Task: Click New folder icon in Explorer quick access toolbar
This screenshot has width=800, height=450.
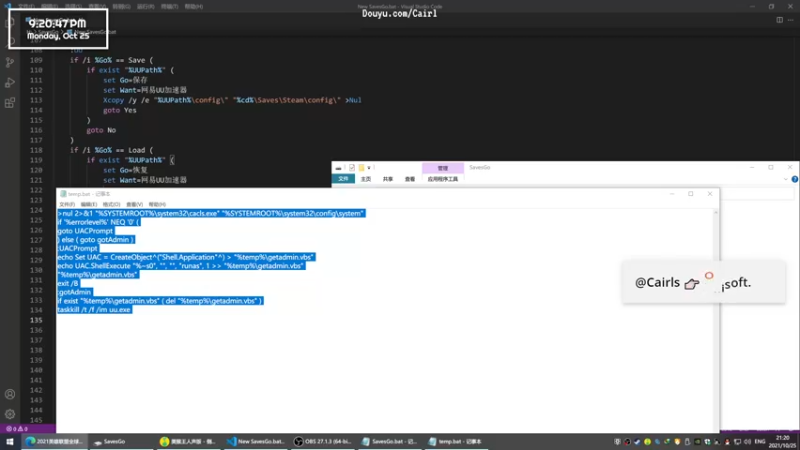Action: click(361, 167)
